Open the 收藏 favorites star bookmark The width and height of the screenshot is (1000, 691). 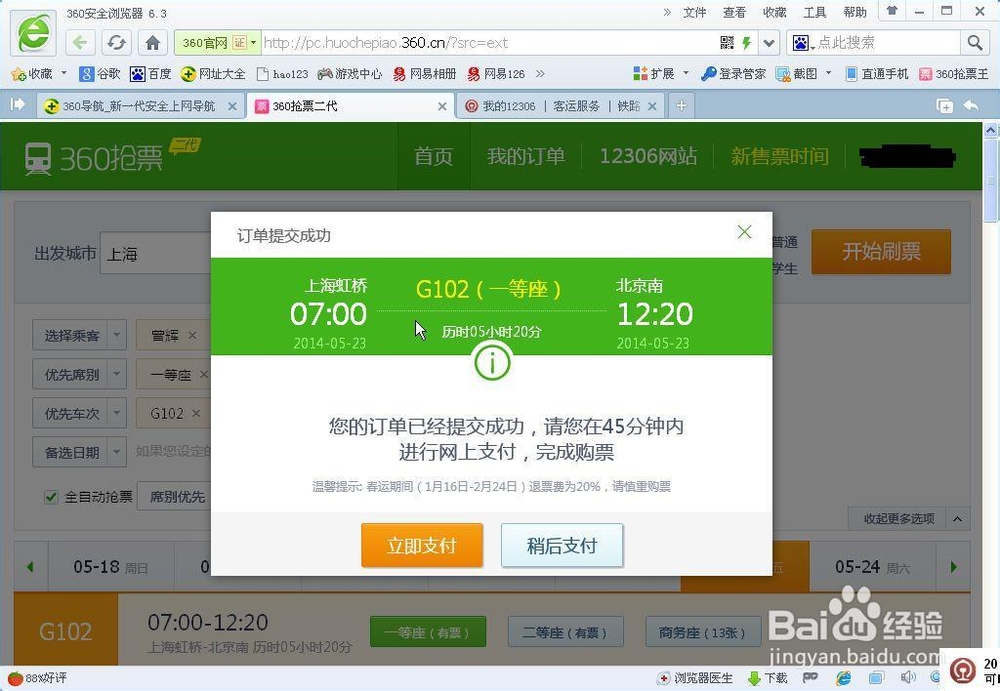click(x=32, y=74)
